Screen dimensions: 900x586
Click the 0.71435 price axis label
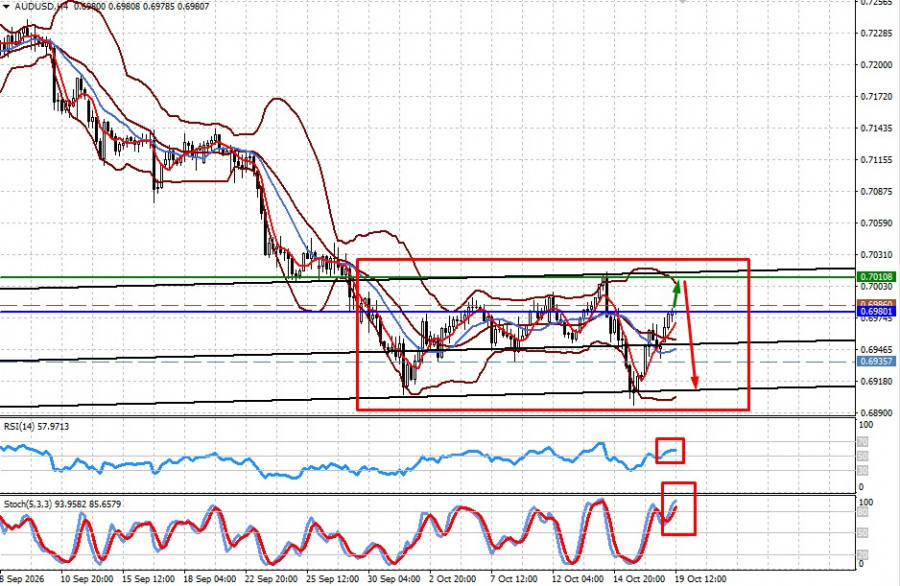point(876,128)
